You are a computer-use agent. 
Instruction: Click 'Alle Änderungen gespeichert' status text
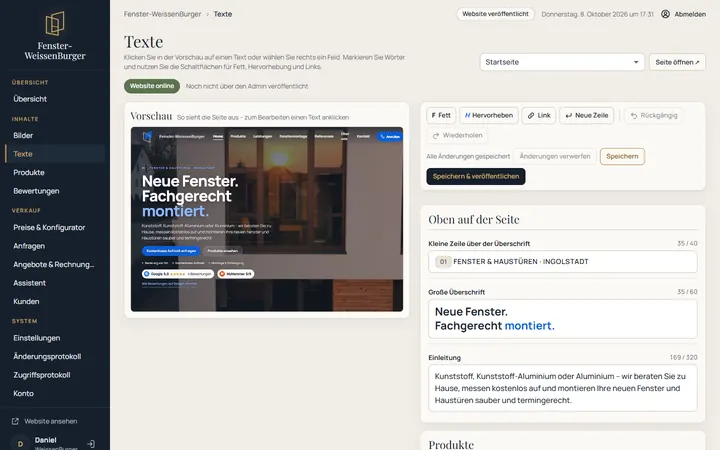pyautogui.click(x=468, y=157)
